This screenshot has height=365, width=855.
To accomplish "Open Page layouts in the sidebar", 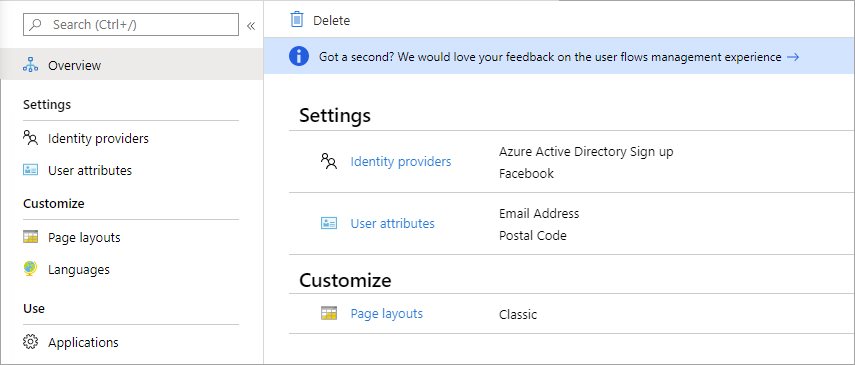I will pyautogui.click(x=84, y=238).
